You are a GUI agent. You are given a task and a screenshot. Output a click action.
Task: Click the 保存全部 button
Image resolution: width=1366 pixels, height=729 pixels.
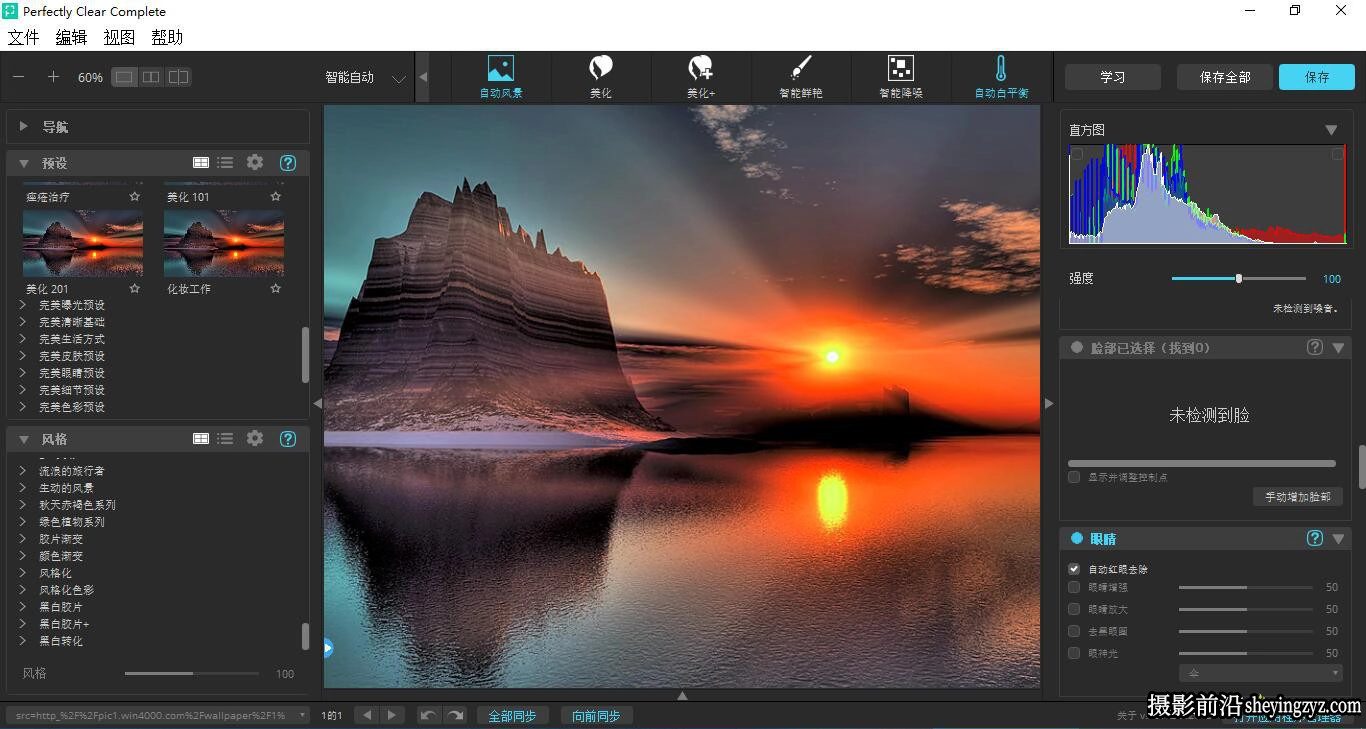click(x=1225, y=77)
